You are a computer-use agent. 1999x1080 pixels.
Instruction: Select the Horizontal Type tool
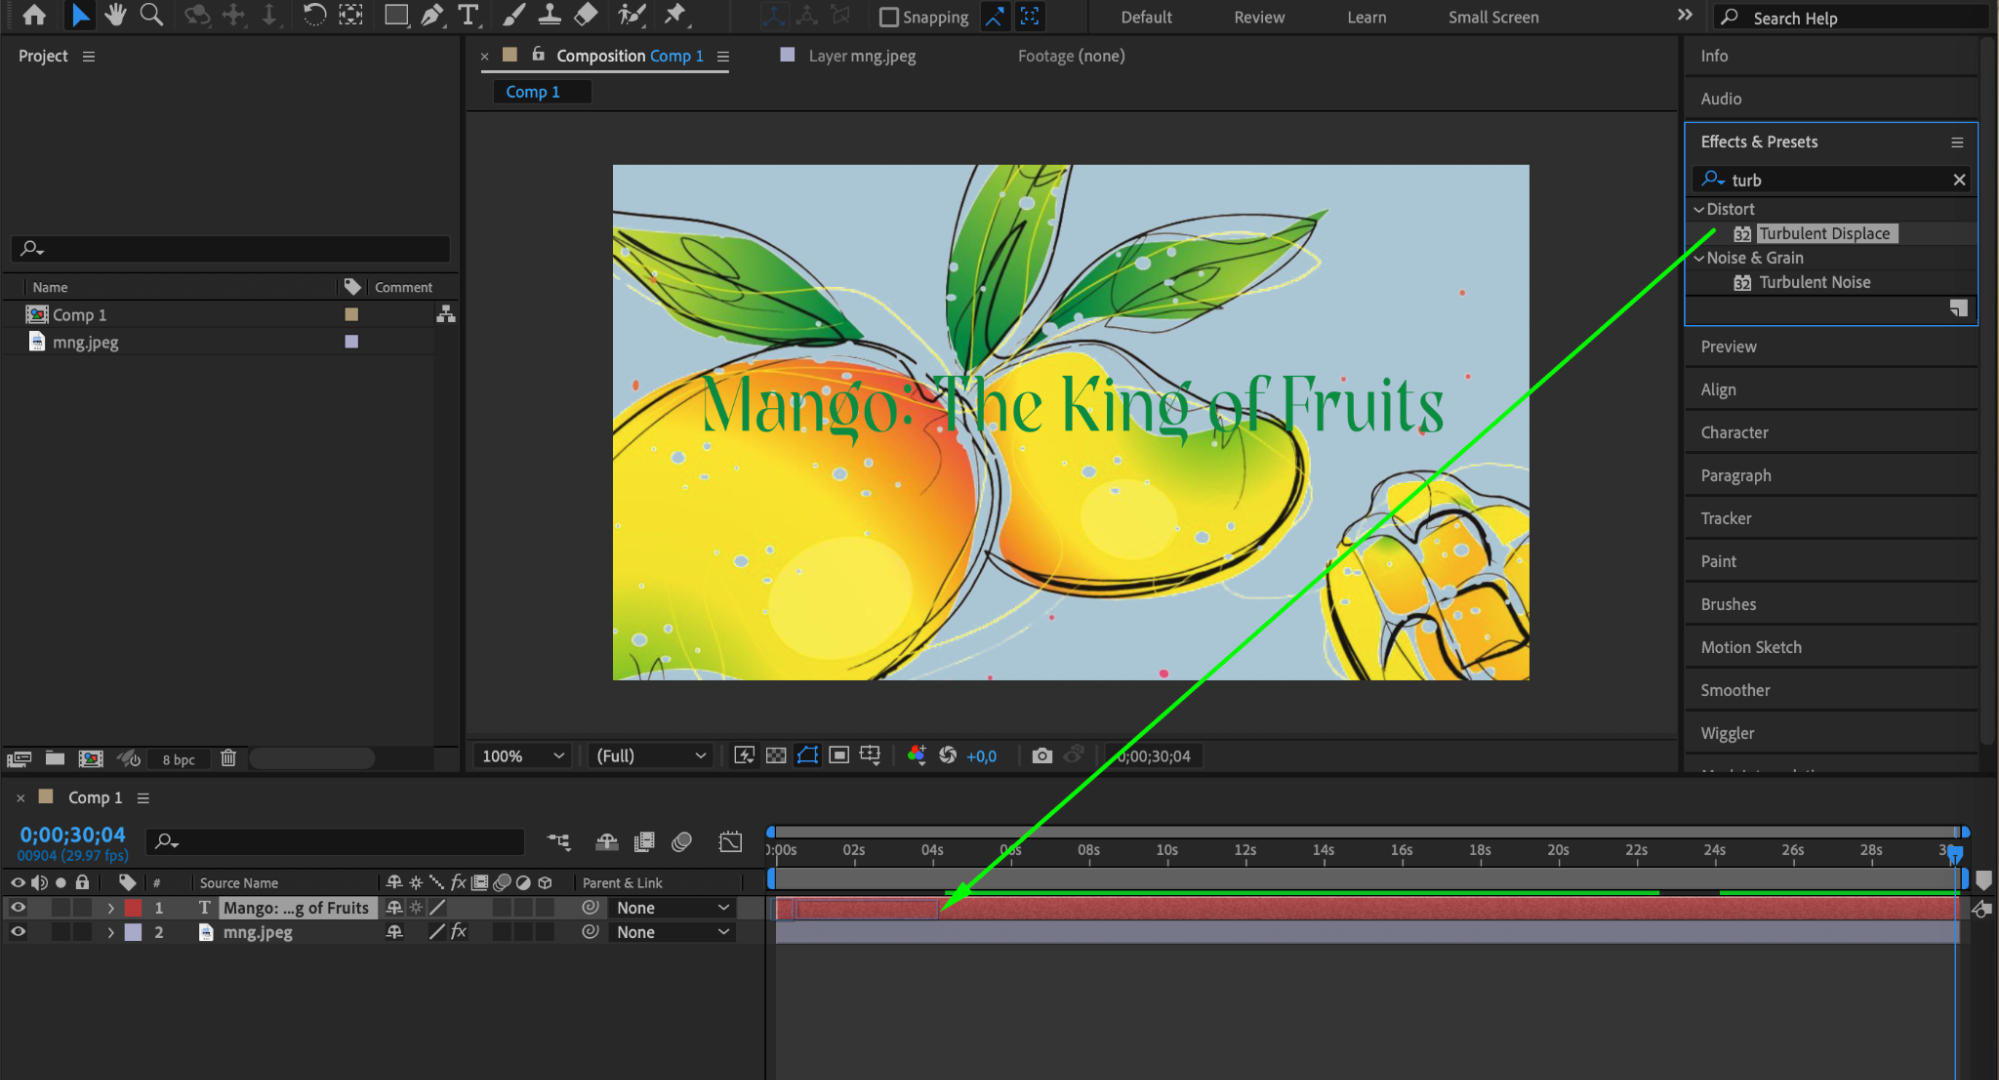point(468,15)
